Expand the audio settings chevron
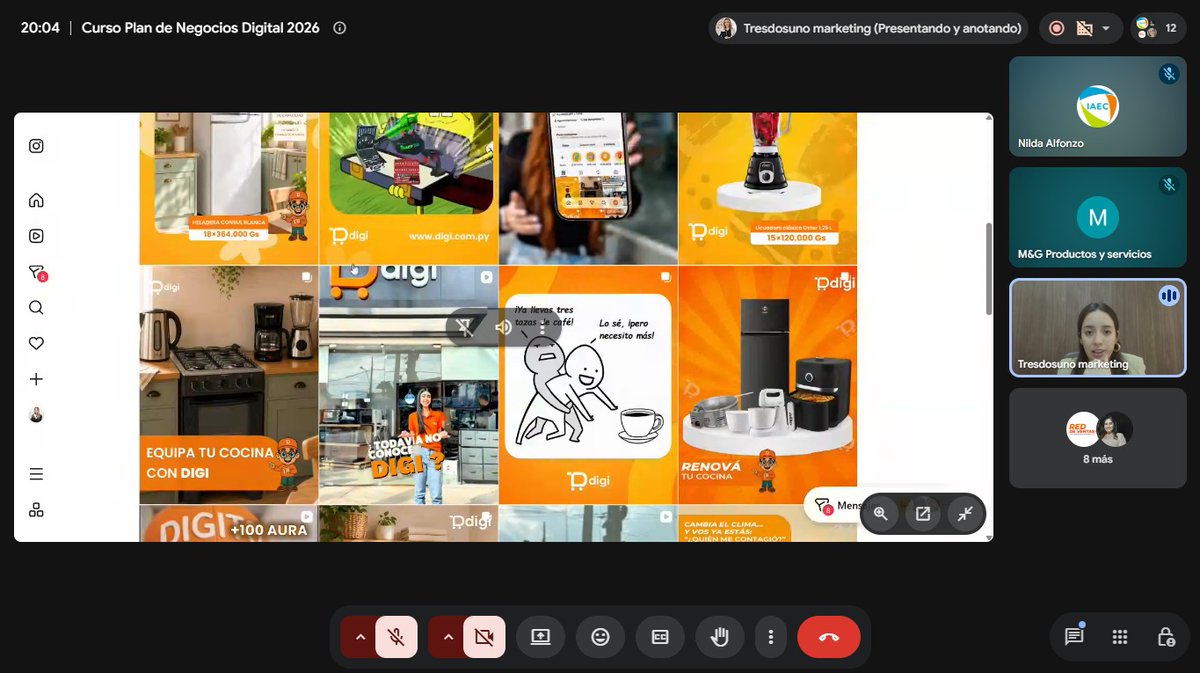The width and height of the screenshot is (1200, 673). coord(360,637)
